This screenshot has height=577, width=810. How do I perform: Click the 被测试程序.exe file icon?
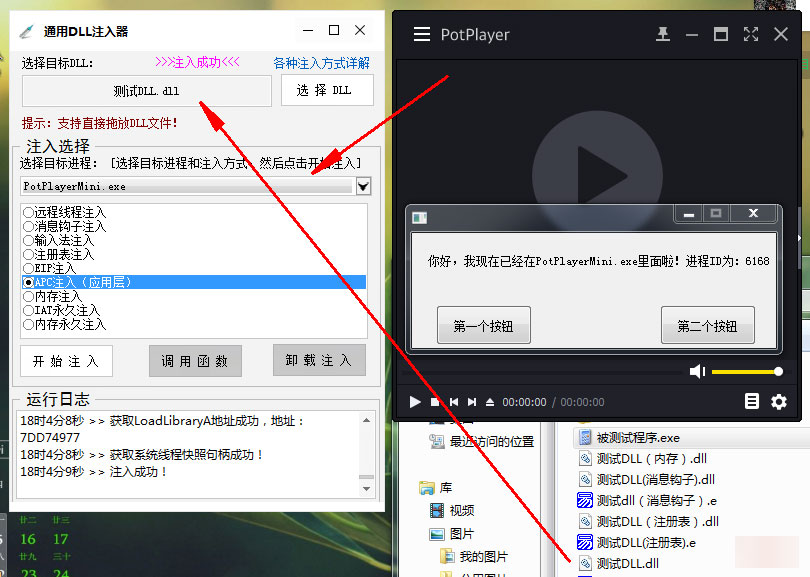tap(585, 438)
